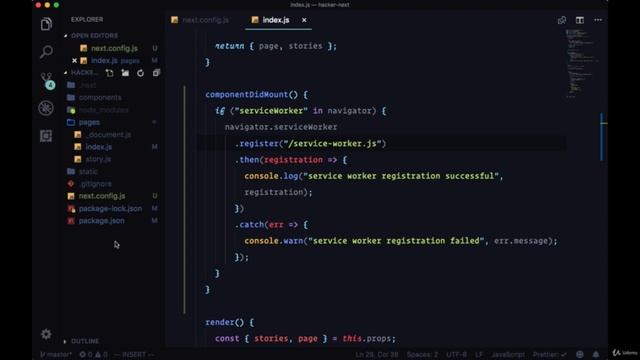
Task: Open the Source Control view
Action: tap(47, 80)
